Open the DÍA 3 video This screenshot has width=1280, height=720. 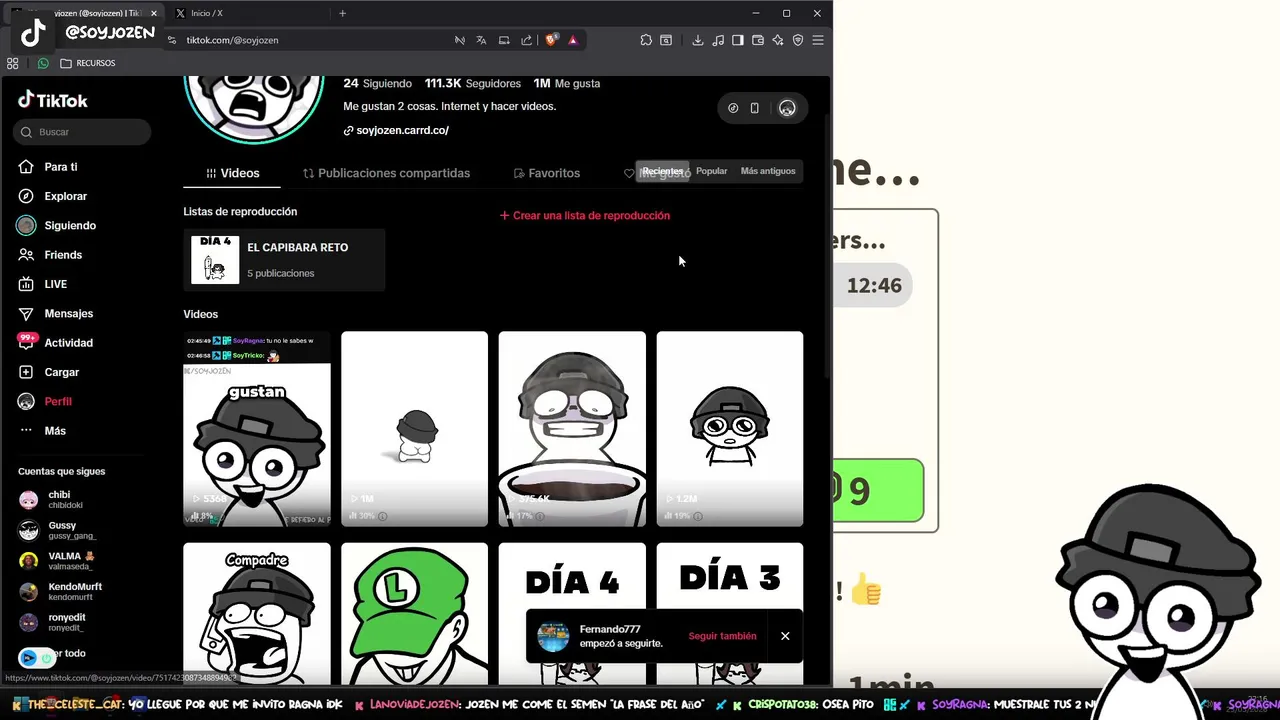[x=730, y=575]
